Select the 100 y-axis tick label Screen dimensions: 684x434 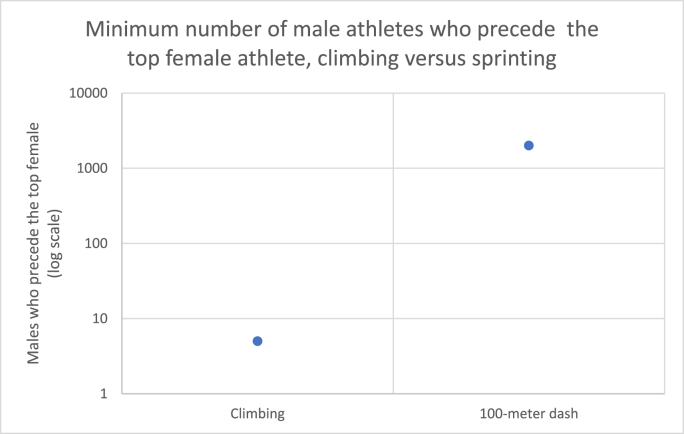pyautogui.click(x=95, y=243)
